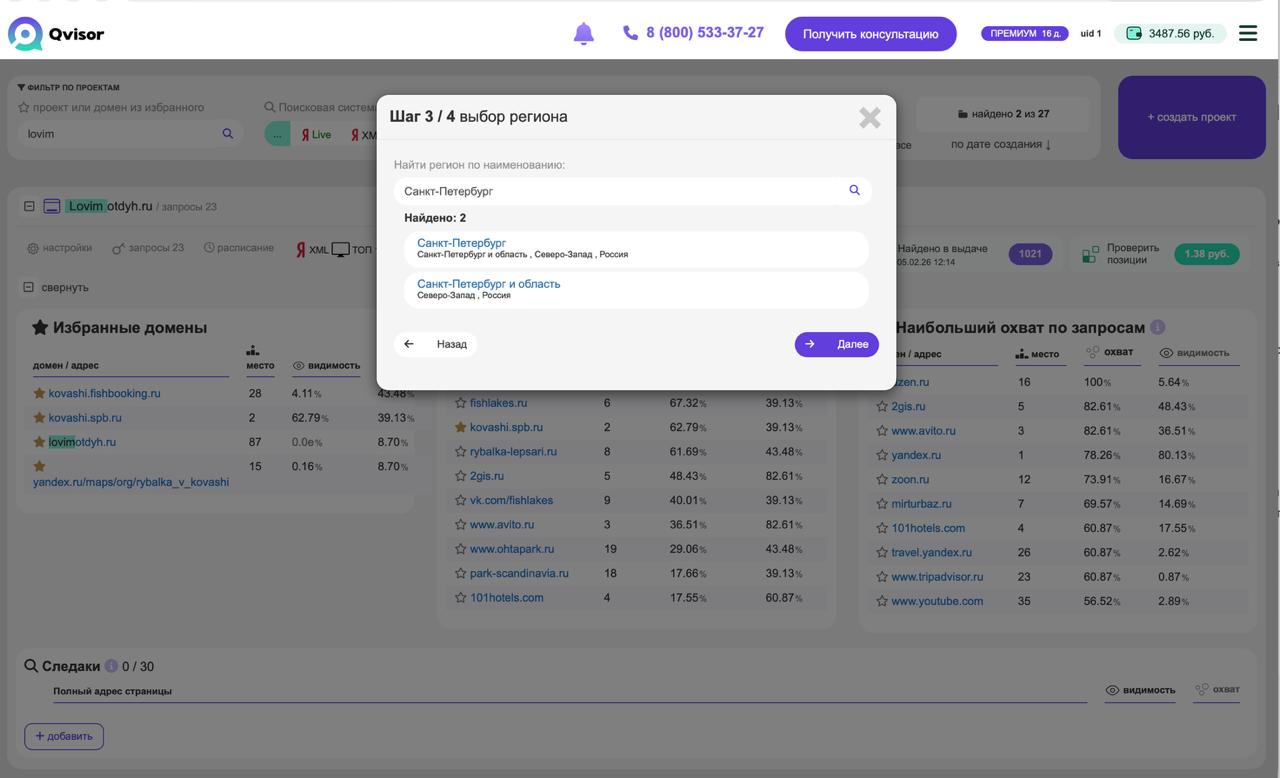This screenshot has height=778, width=1280.
Task: Click the Qvisor logo
Action: [56, 34]
